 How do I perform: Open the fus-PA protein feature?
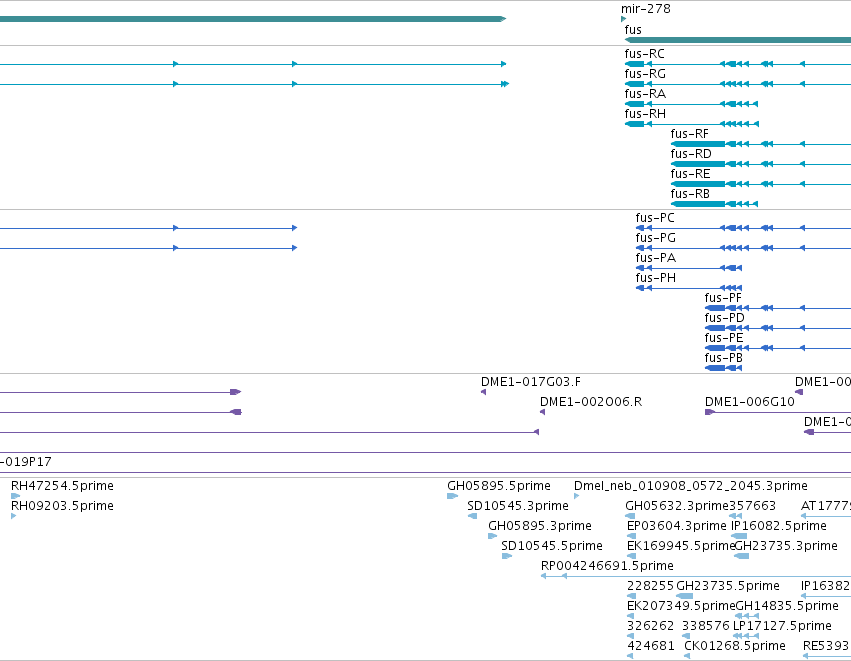(x=656, y=258)
